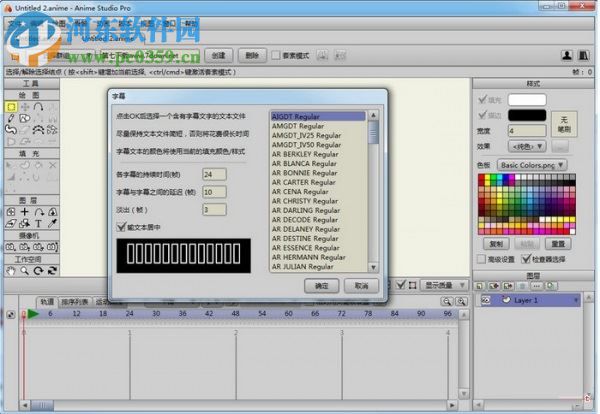Switch to the 轨道 timeline tab
The width and height of the screenshot is (600, 414).
click(x=47, y=302)
